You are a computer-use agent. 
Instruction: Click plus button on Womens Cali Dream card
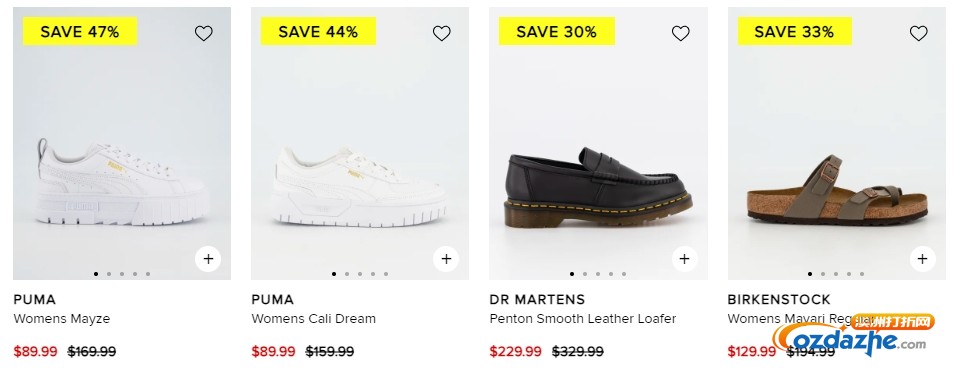(x=446, y=259)
